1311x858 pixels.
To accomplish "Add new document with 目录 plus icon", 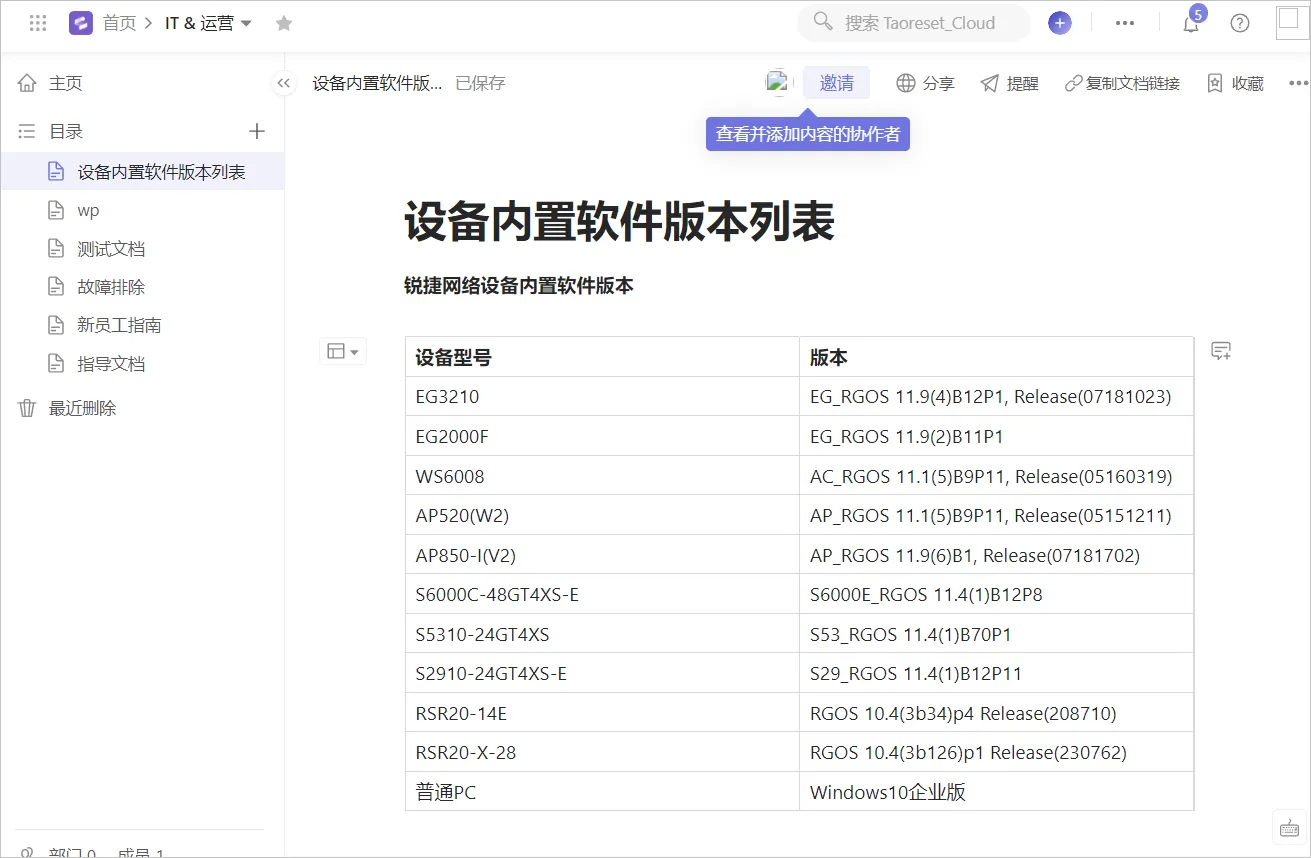I will pyautogui.click(x=257, y=131).
